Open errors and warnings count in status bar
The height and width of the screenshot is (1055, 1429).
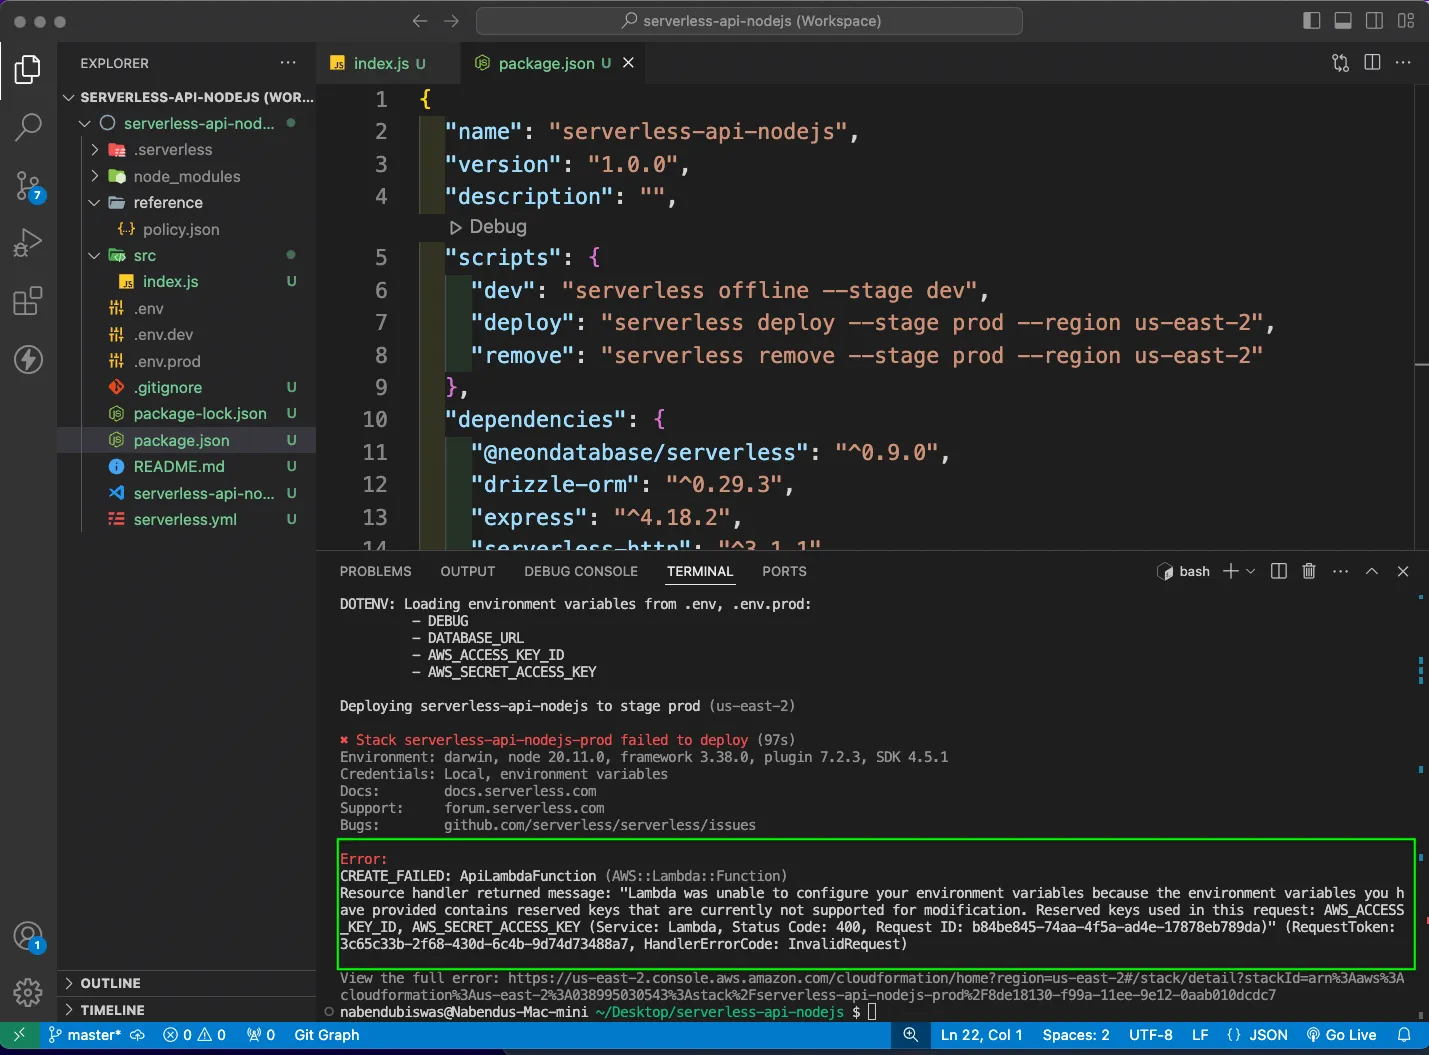point(195,1035)
